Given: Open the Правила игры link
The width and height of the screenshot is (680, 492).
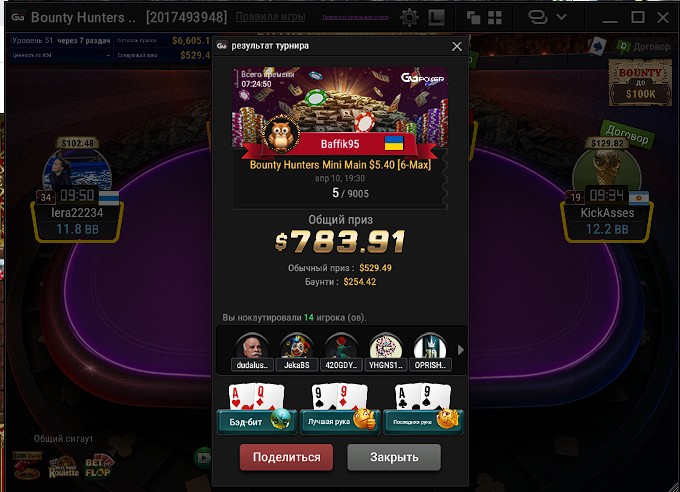Looking at the screenshot, I should point(270,17).
